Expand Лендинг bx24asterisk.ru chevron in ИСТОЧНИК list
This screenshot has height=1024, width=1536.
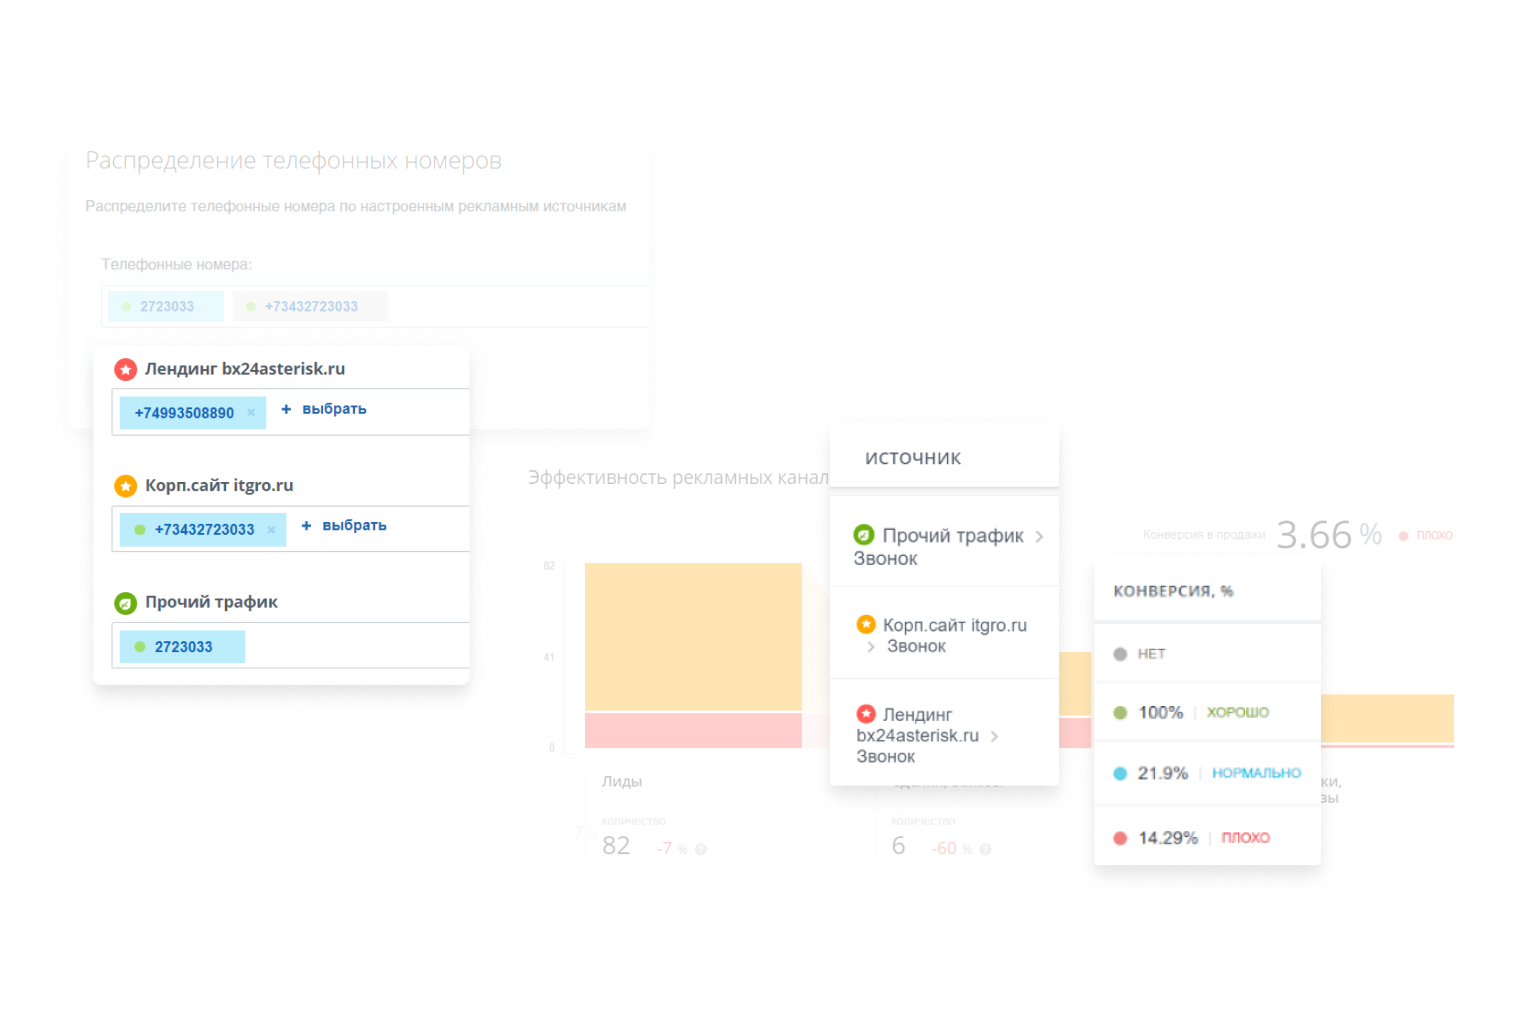point(994,737)
